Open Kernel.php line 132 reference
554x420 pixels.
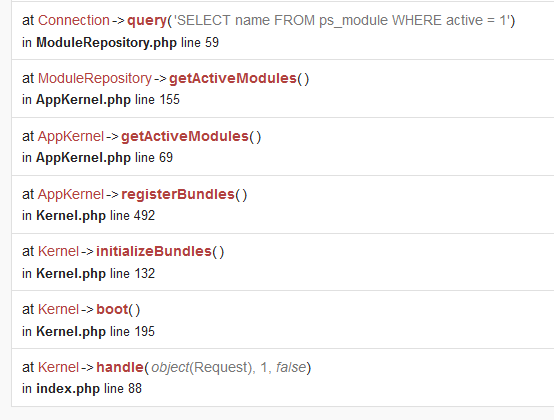88,274
